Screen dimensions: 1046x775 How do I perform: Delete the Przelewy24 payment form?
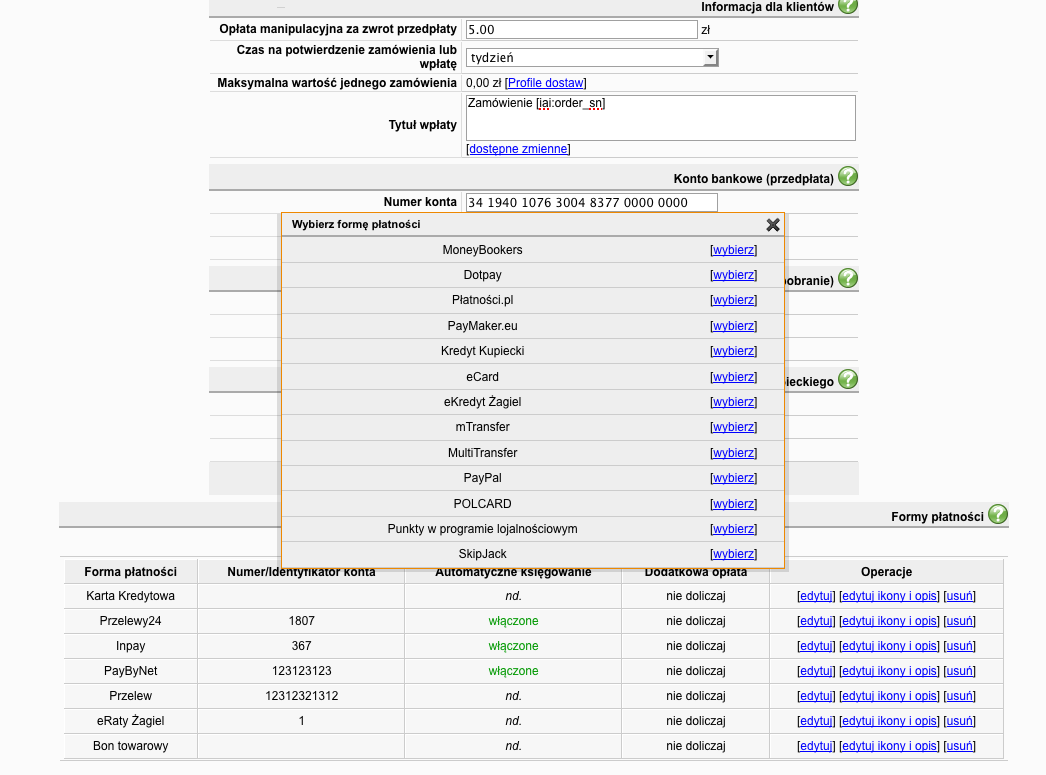click(959, 621)
